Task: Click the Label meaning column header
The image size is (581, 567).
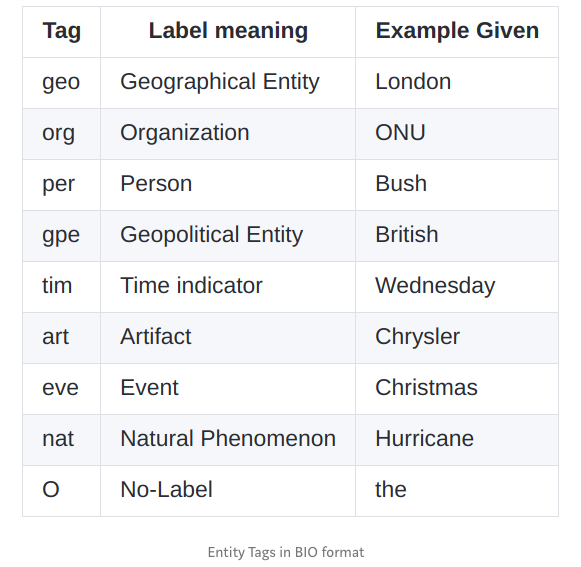Action: (x=228, y=32)
